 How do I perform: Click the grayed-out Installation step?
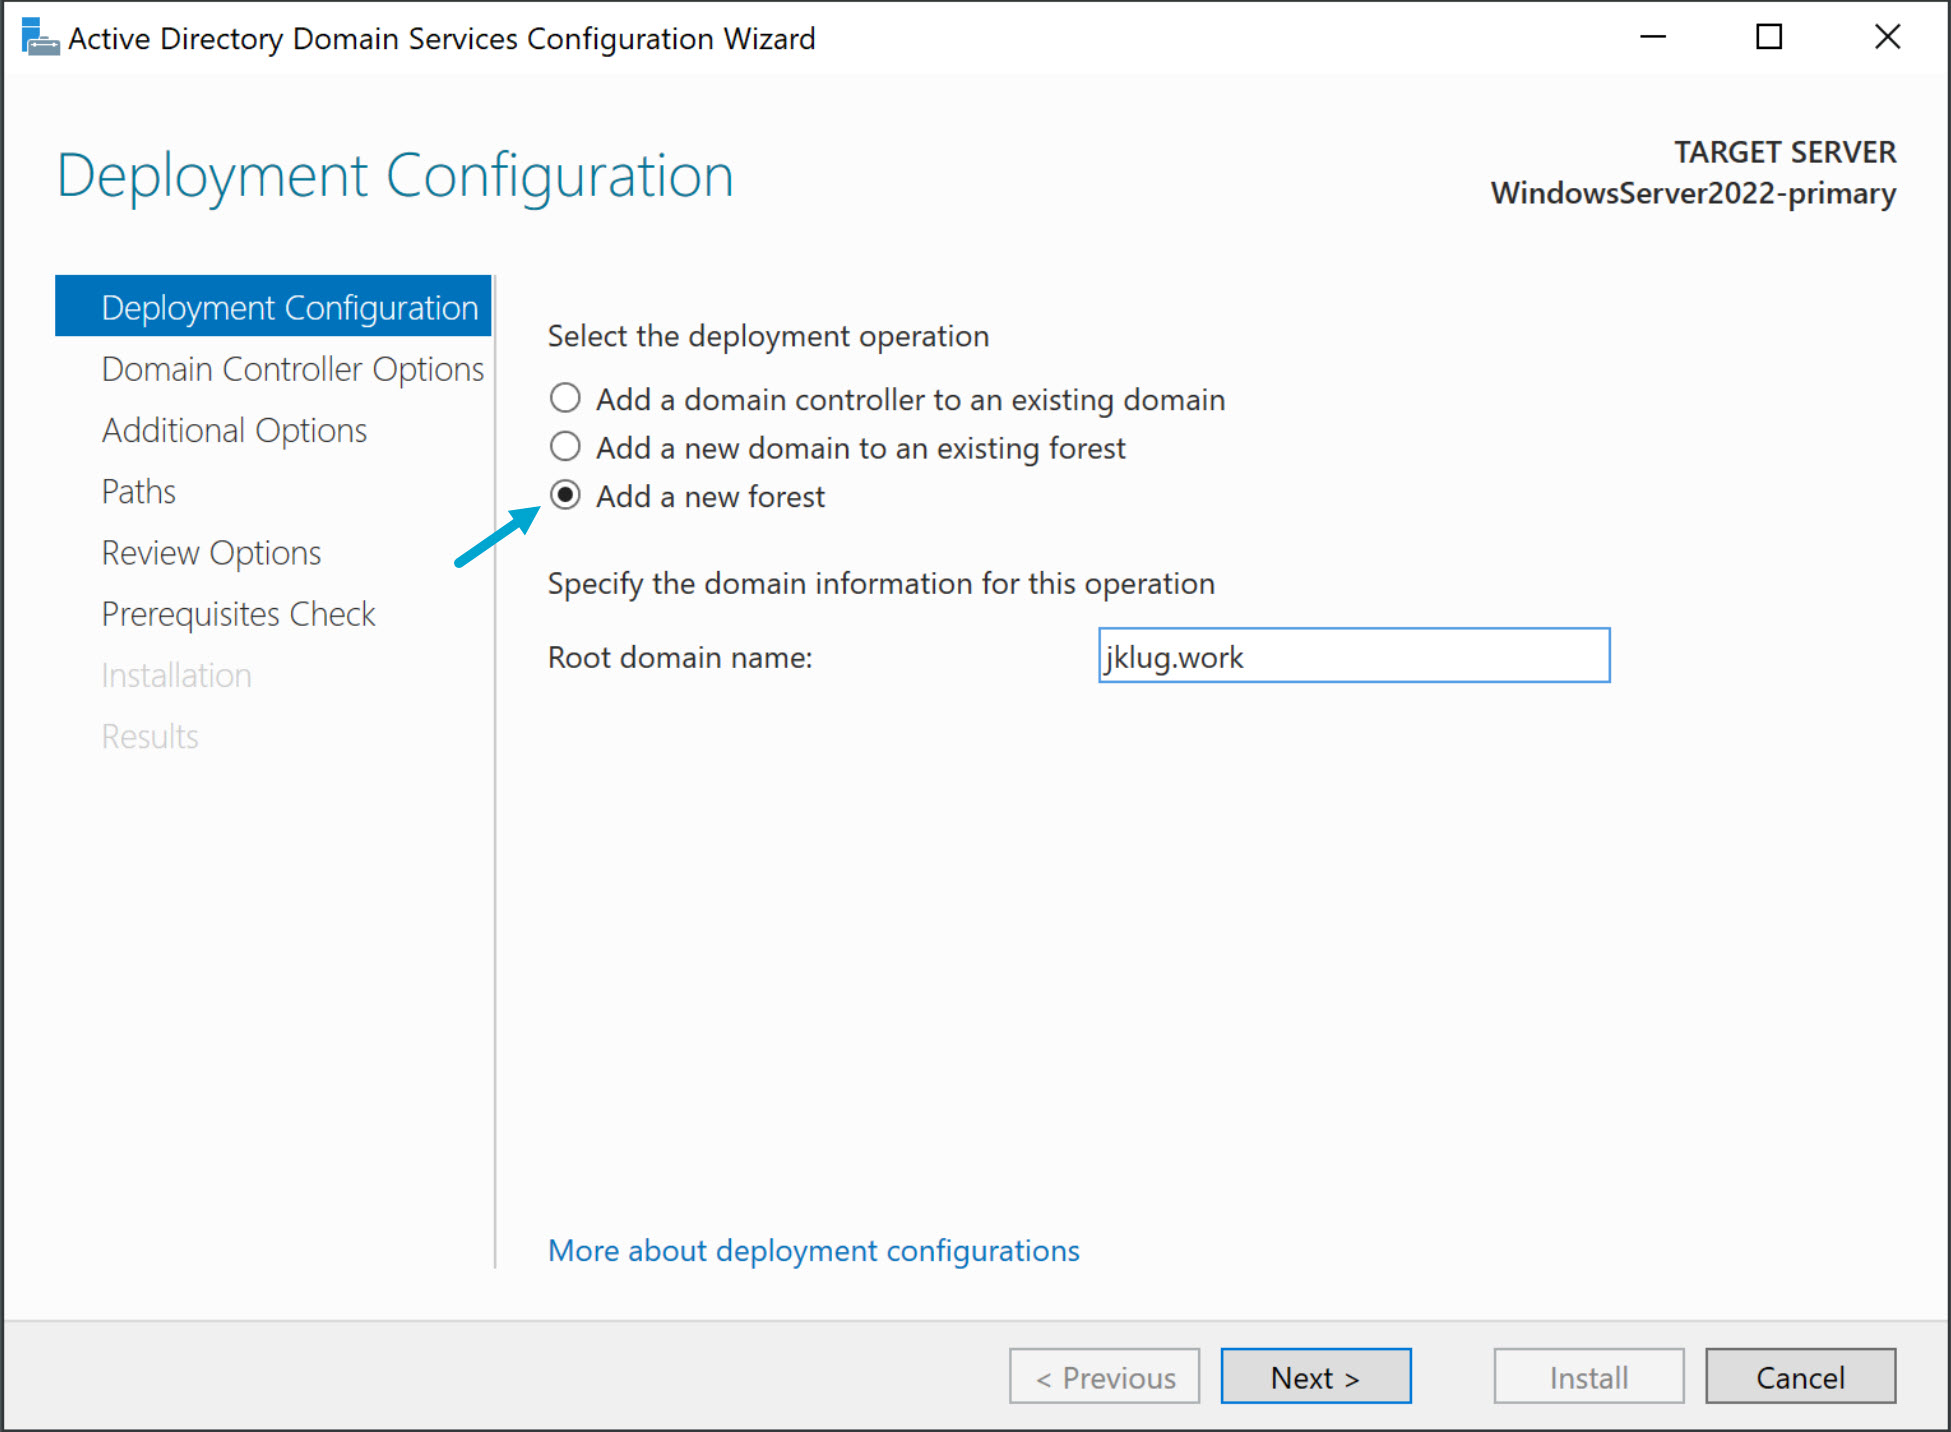coord(176,675)
